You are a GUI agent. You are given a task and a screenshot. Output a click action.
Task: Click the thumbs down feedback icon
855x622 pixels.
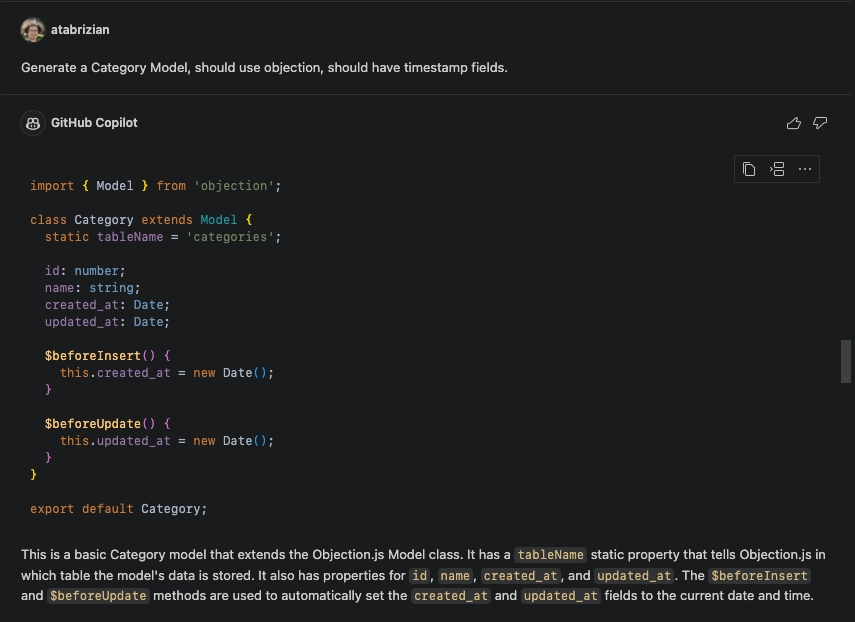pyautogui.click(x=820, y=123)
